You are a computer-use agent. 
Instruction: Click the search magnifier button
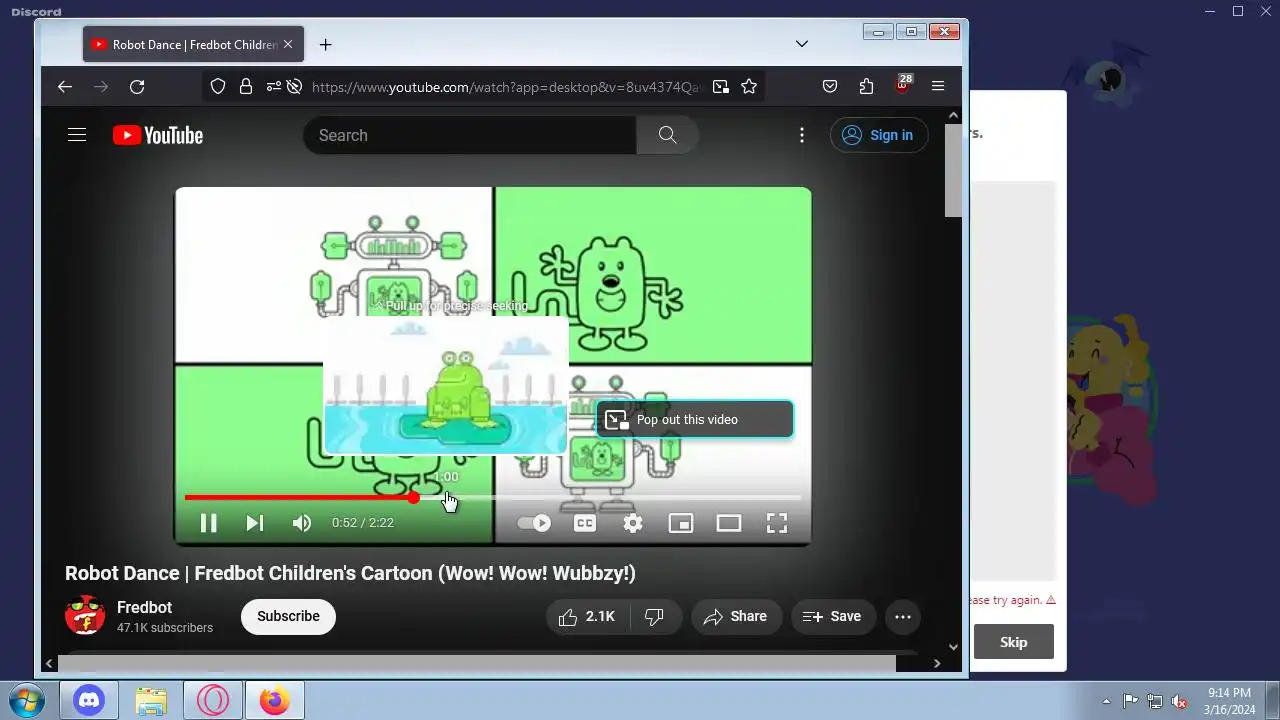coord(667,135)
